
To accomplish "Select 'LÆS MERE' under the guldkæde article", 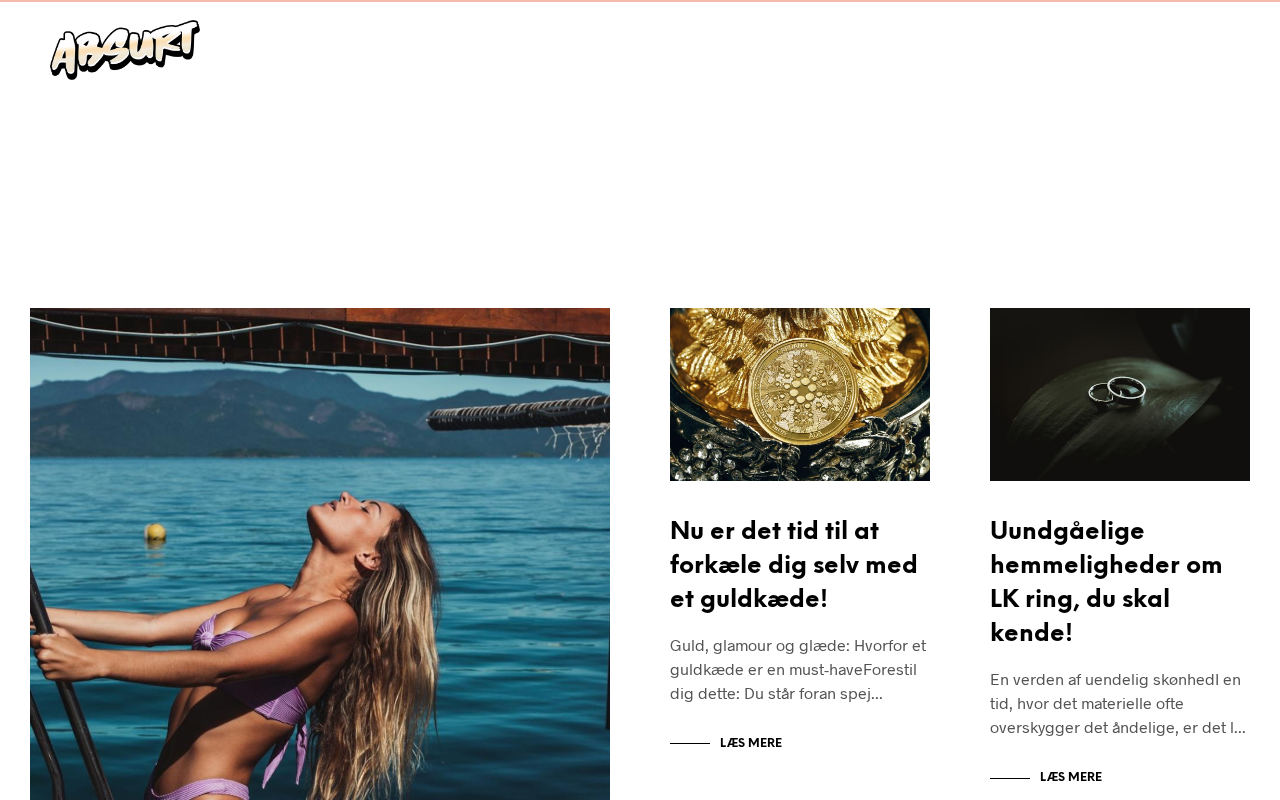I will 751,743.
